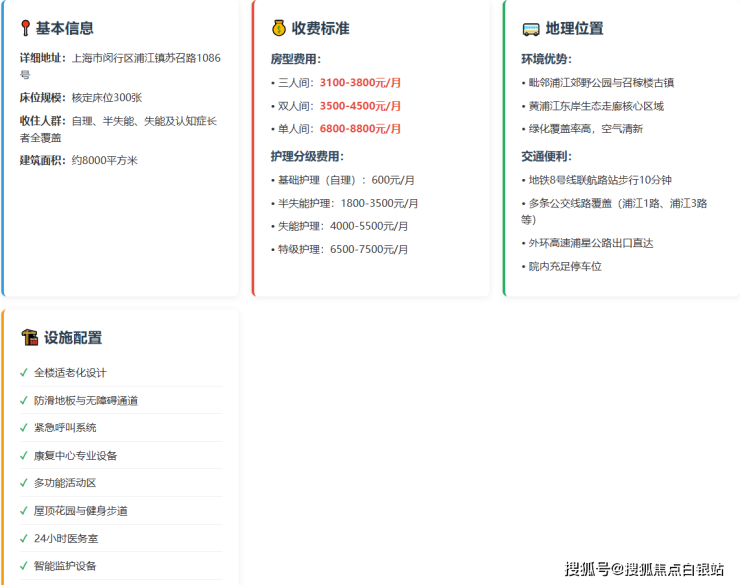Screen dimensions: 740x585
Task: Click the money bag icon beside 收费标准
Action: pos(278,28)
